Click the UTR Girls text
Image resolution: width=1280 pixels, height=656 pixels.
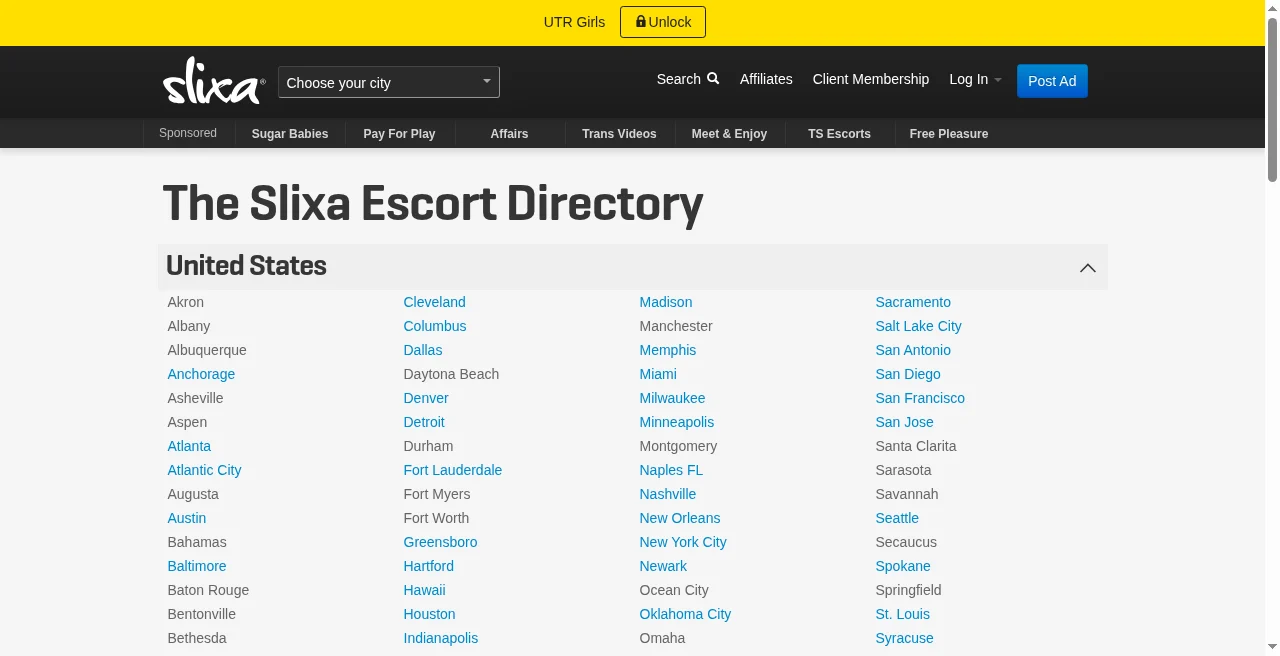coord(574,22)
